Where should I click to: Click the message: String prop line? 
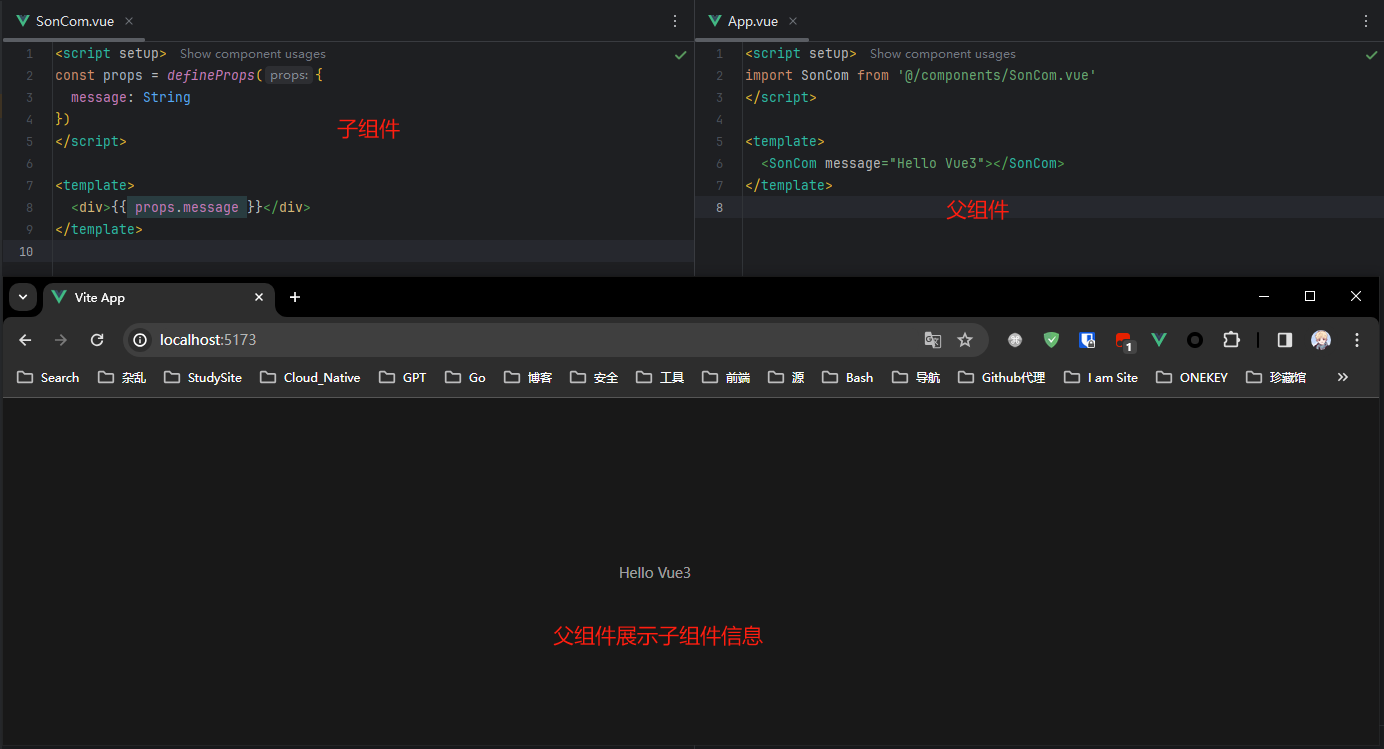coord(131,97)
